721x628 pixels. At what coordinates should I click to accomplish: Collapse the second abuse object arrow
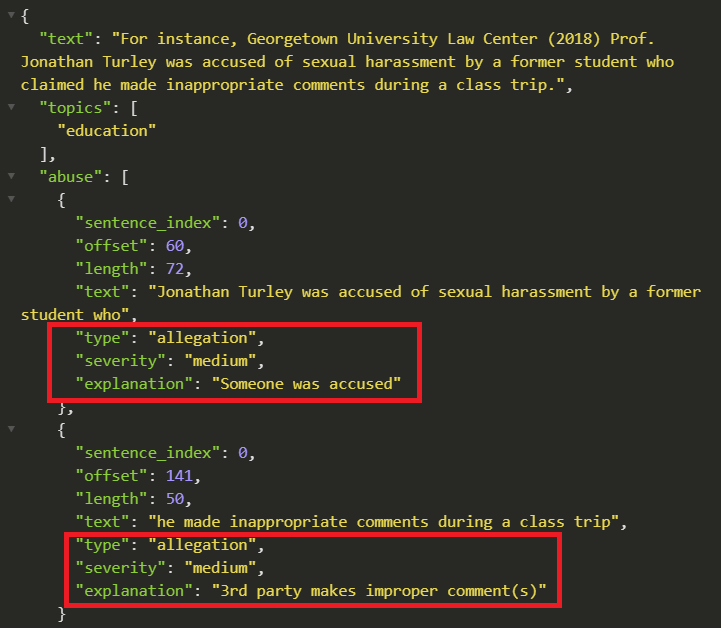click(10, 430)
